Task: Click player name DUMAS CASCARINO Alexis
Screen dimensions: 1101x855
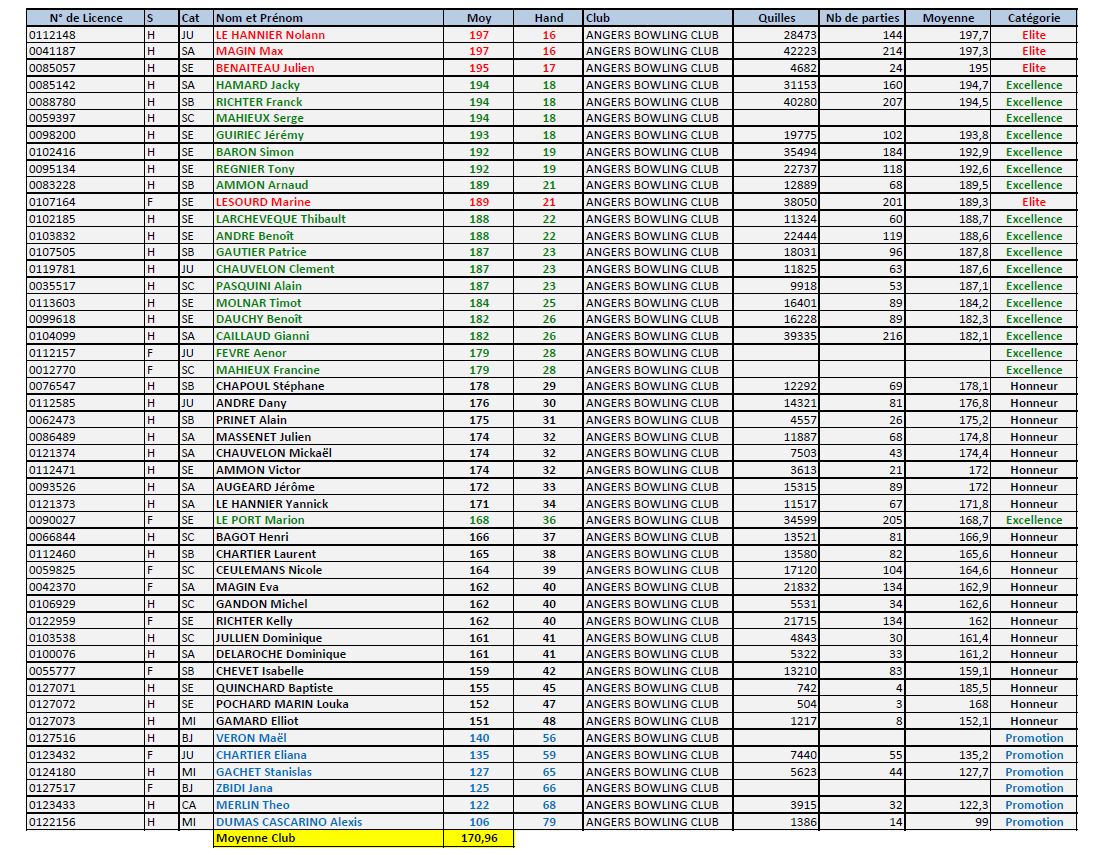Action: click(x=289, y=822)
